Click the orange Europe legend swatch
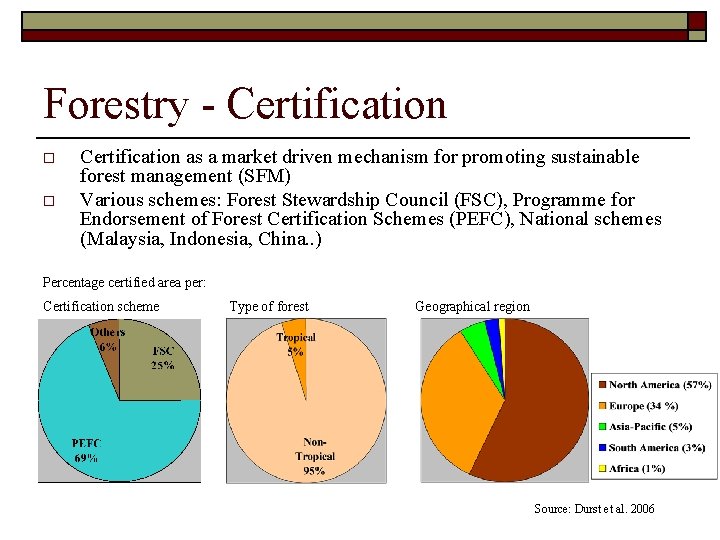Viewport: 720px width, 540px height. [x=602, y=405]
